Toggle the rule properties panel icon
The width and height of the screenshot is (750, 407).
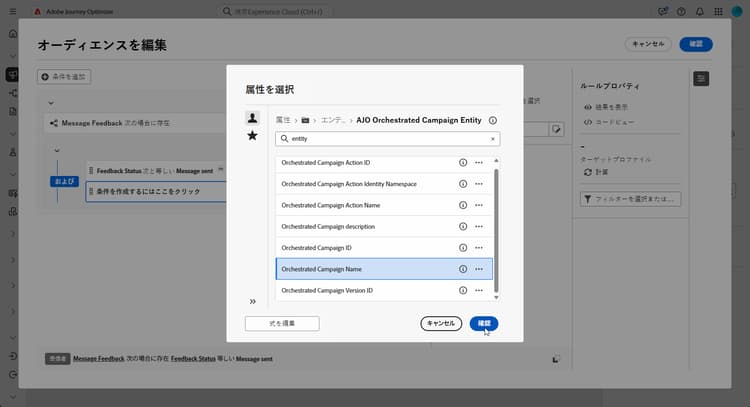701,79
